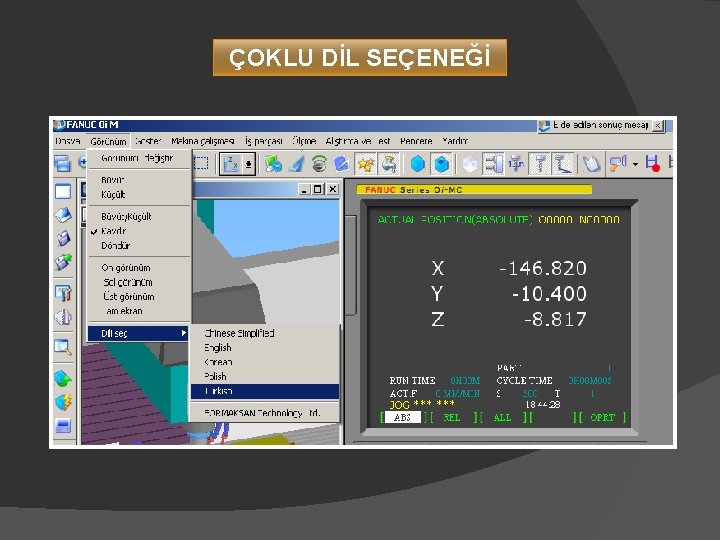Click the hammer and tools sidebar icon

pos(63,292)
